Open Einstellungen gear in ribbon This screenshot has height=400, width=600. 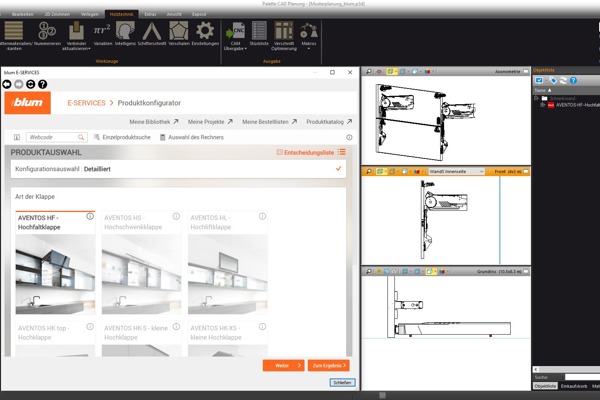[x=205, y=34]
